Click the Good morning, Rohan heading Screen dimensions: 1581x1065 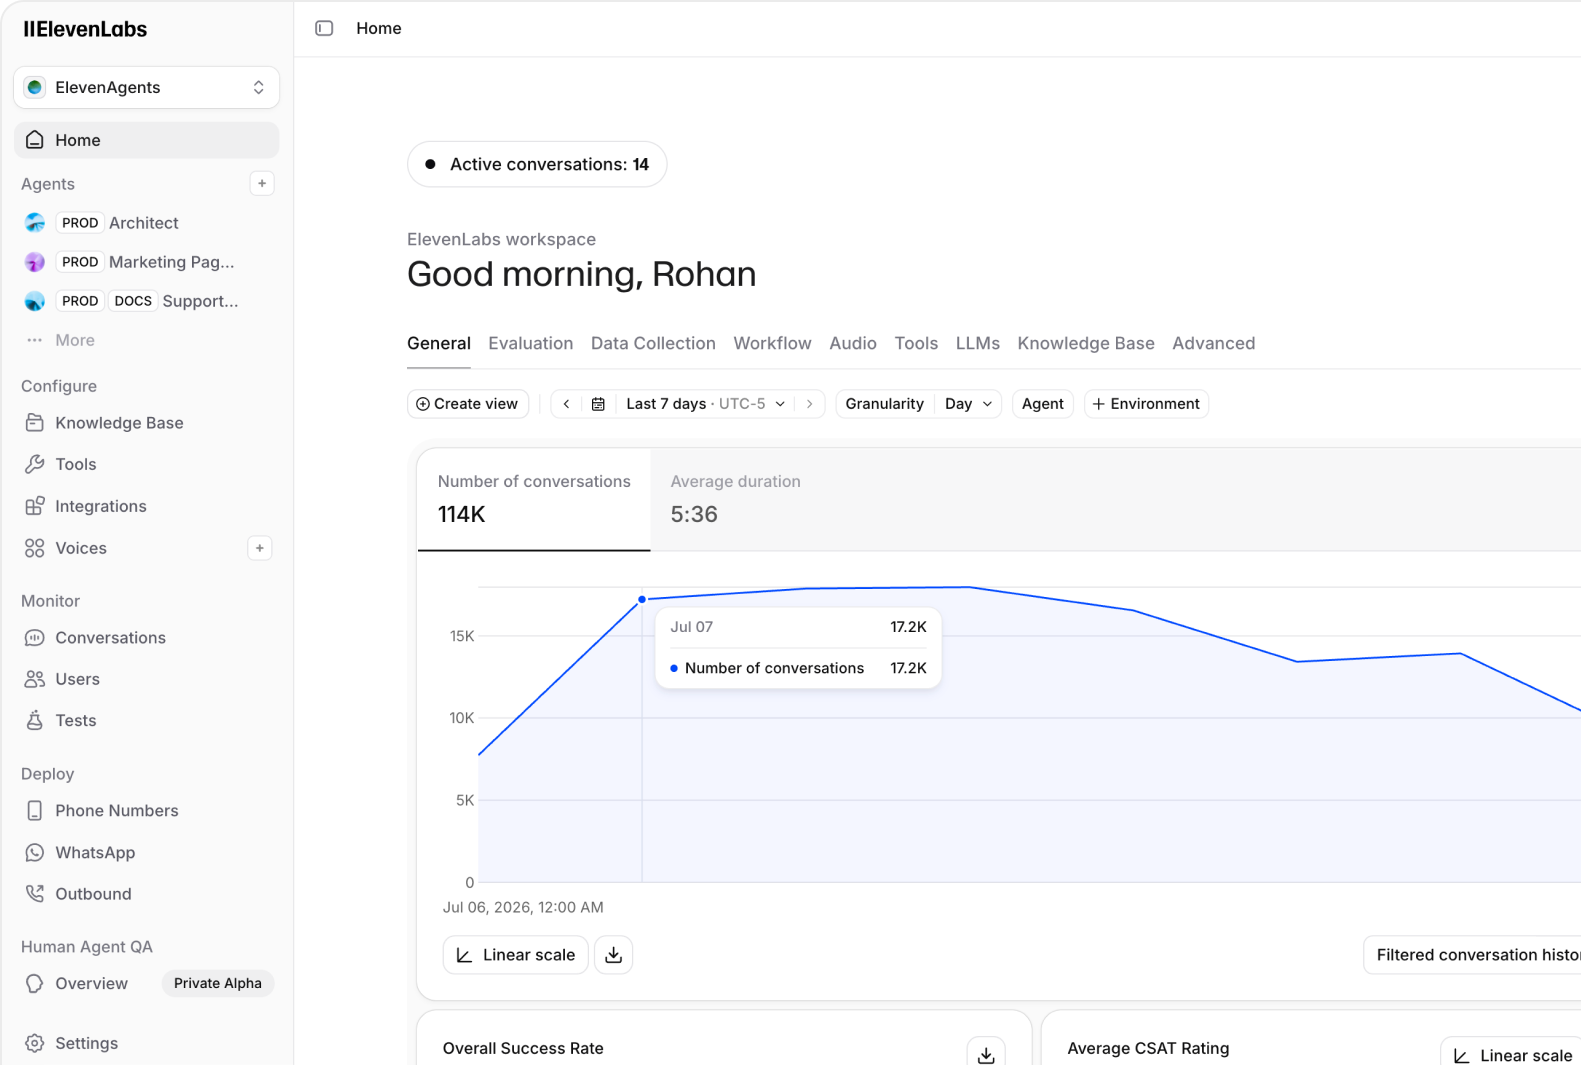click(x=581, y=274)
